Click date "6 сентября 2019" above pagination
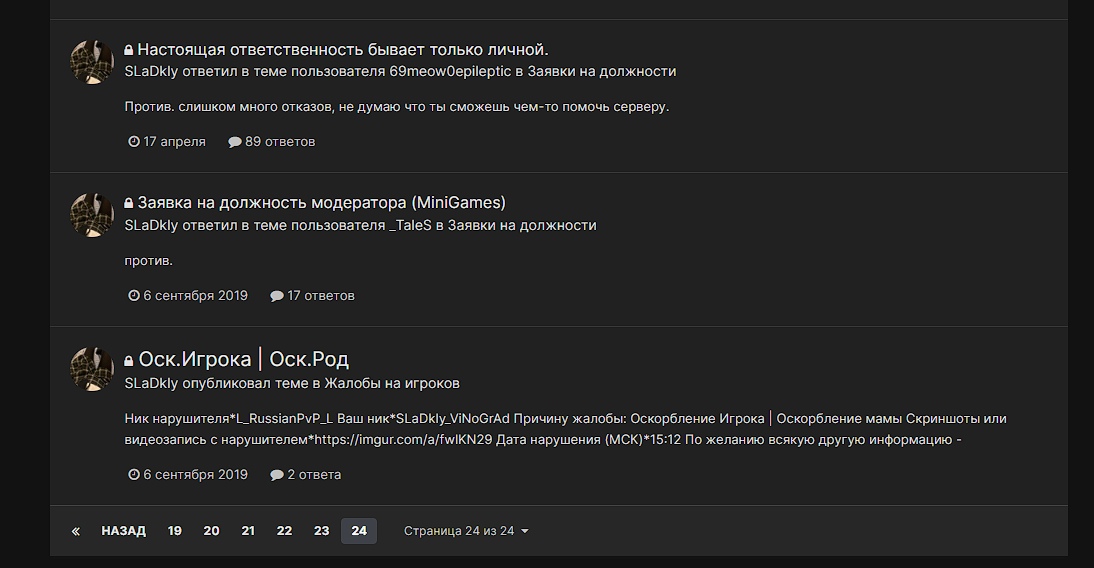The width and height of the screenshot is (1094, 568). (x=195, y=474)
